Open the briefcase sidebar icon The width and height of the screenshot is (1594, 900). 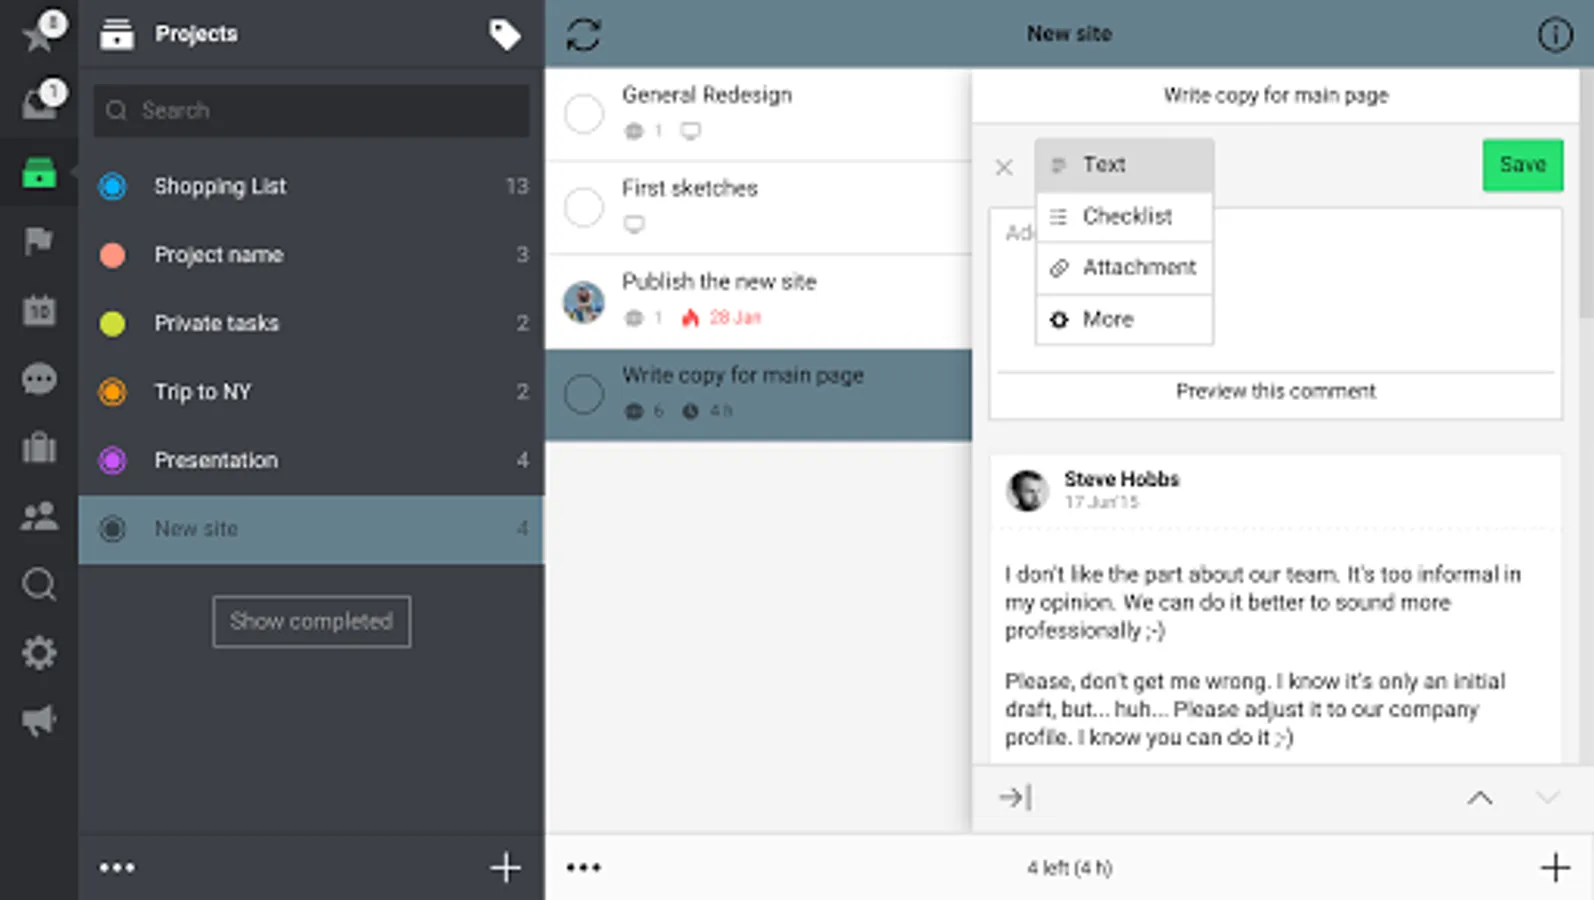coord(39,447)
